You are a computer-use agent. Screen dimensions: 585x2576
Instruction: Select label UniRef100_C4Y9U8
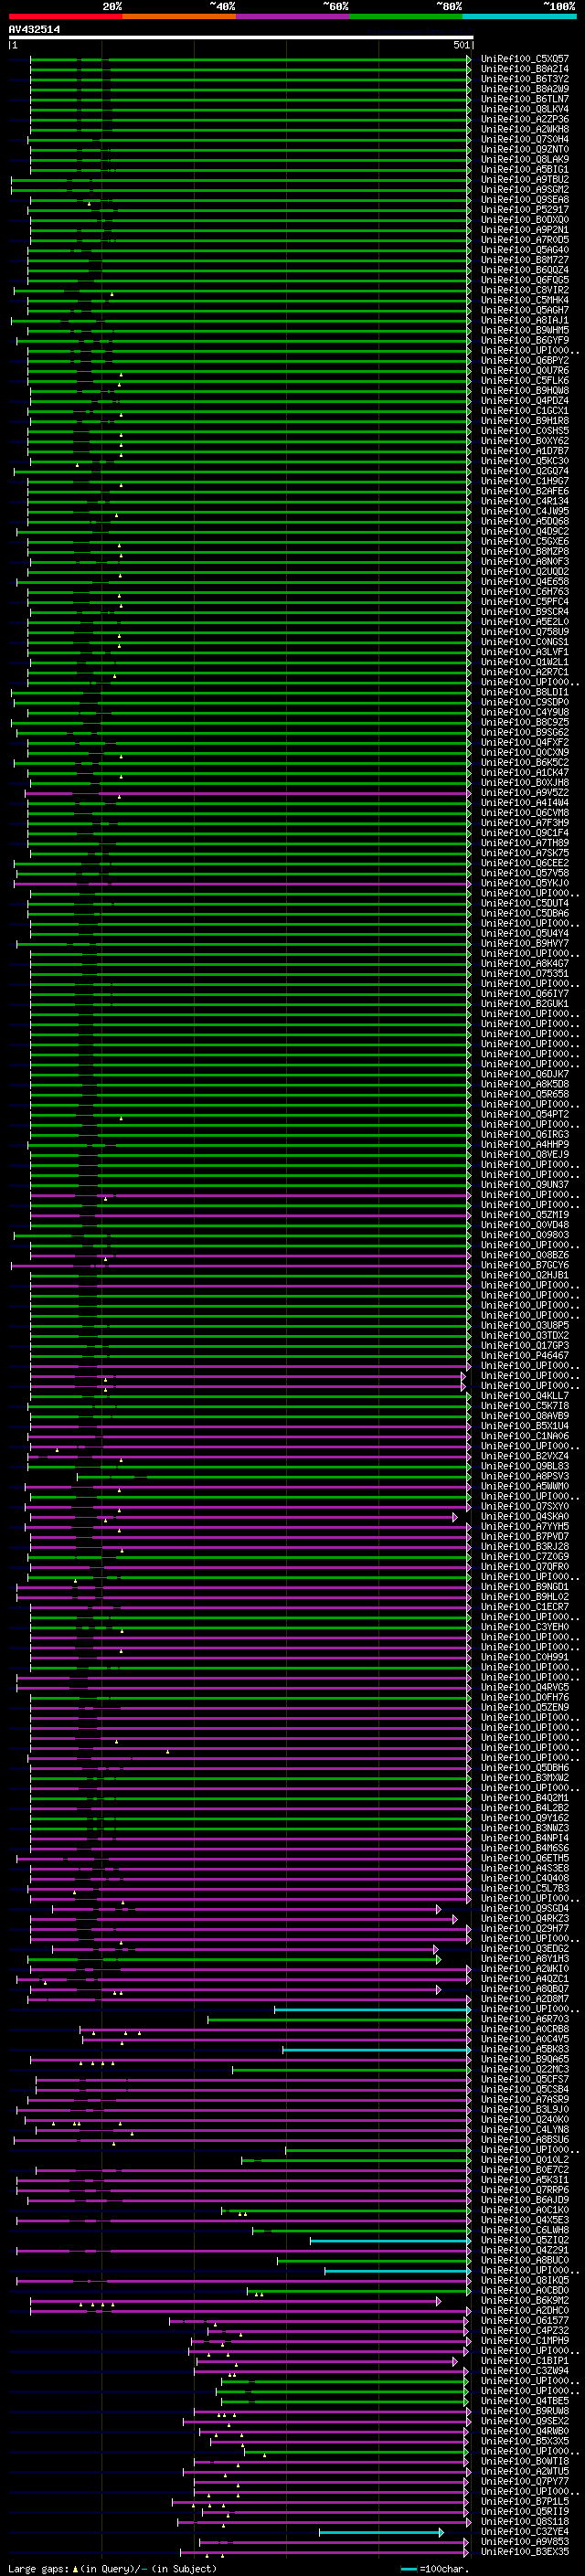tap(524, 712)
